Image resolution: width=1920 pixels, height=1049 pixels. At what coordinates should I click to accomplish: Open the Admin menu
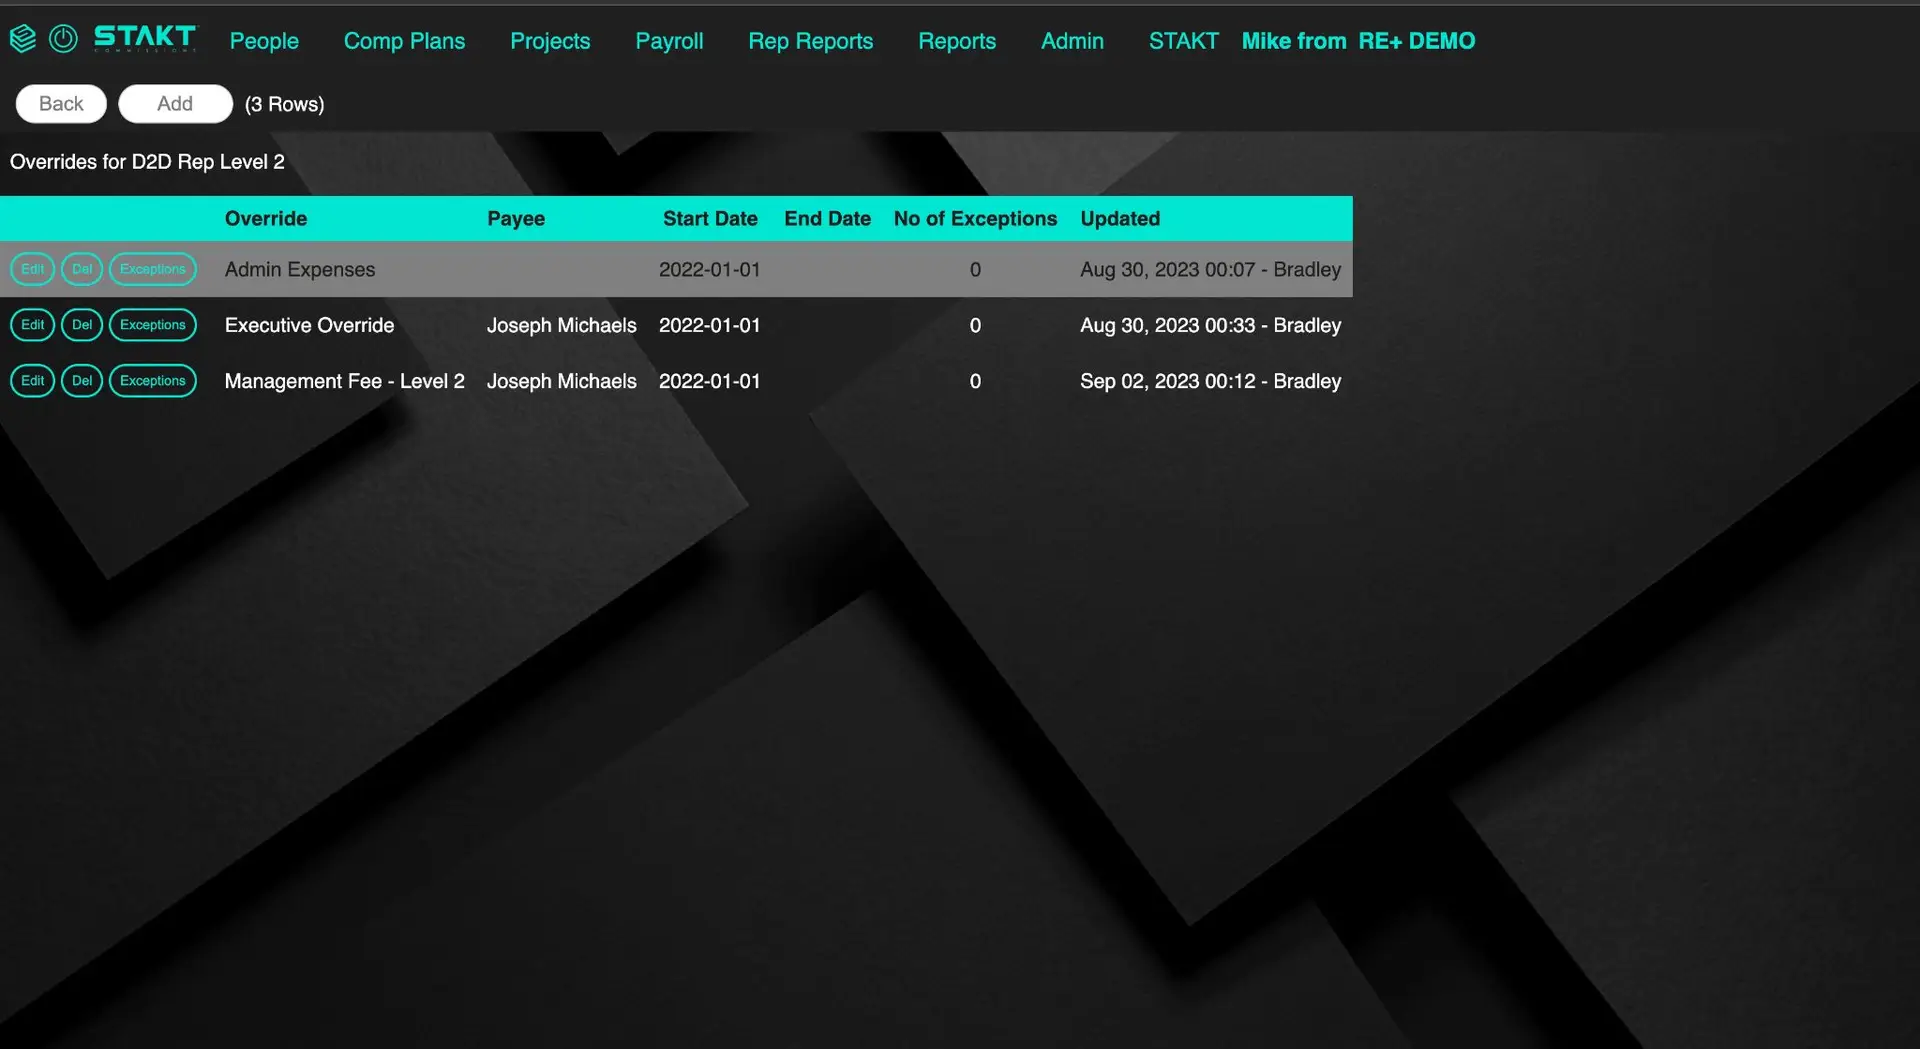click(x=1072, y=41)
